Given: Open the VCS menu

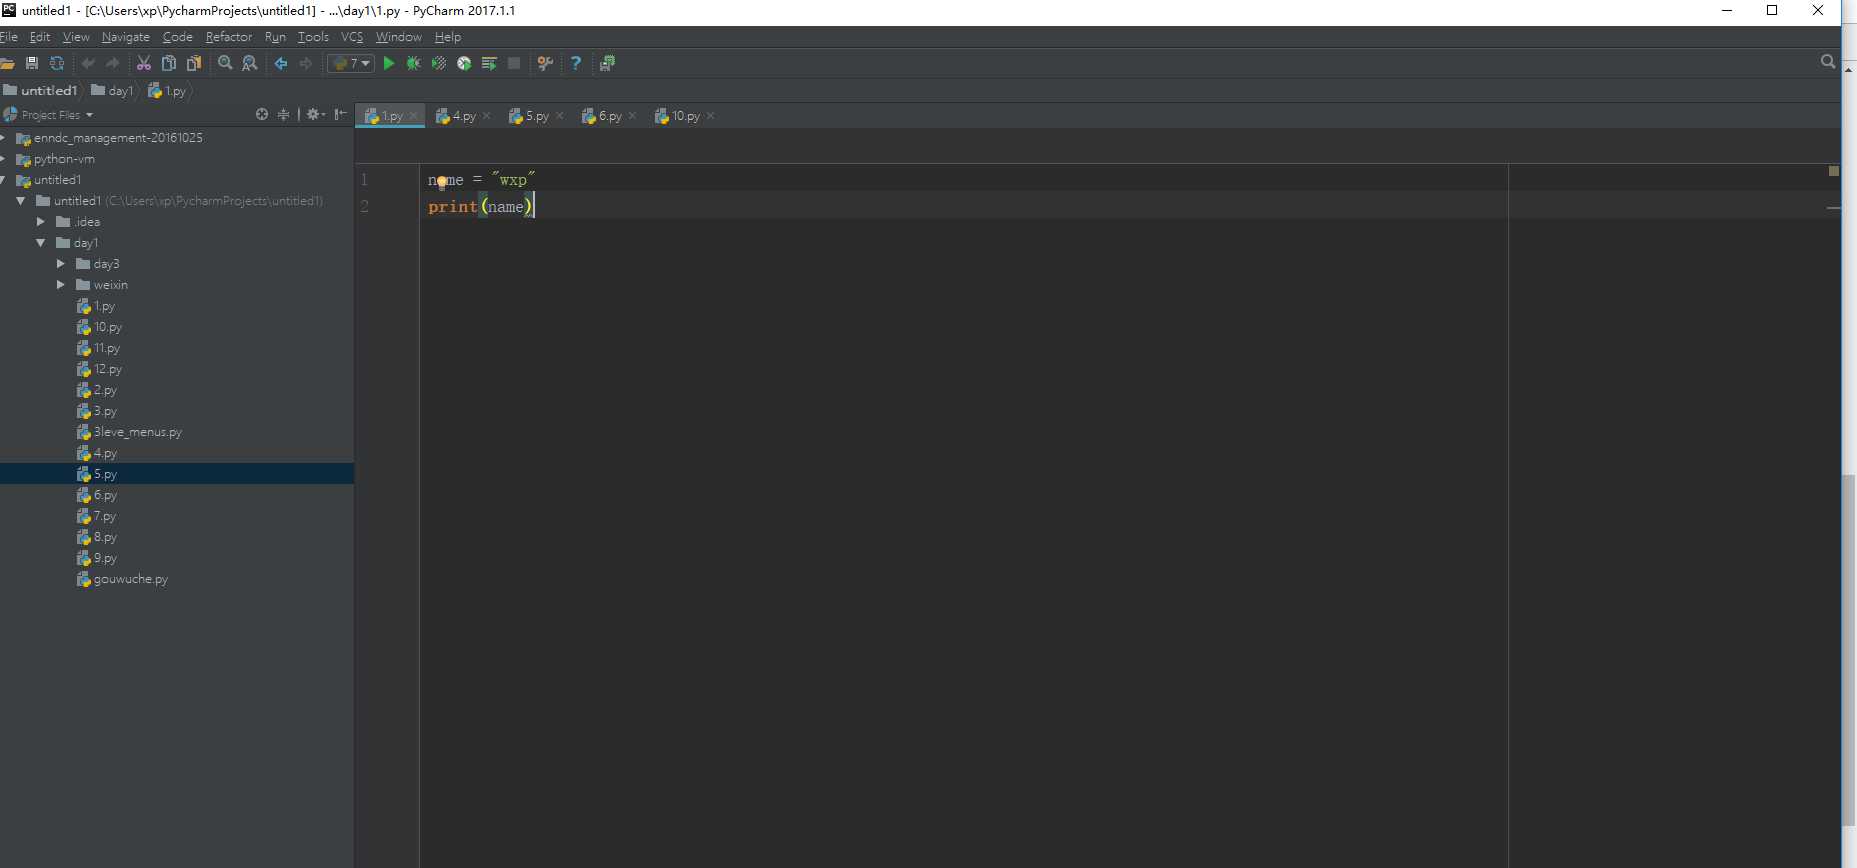Looking at the screenshot, I should tap(352, 37).
